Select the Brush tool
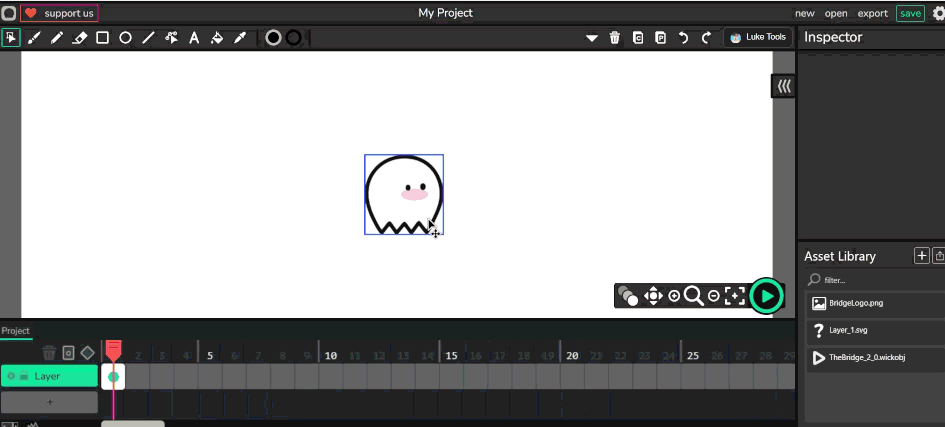 coord(34,38)
